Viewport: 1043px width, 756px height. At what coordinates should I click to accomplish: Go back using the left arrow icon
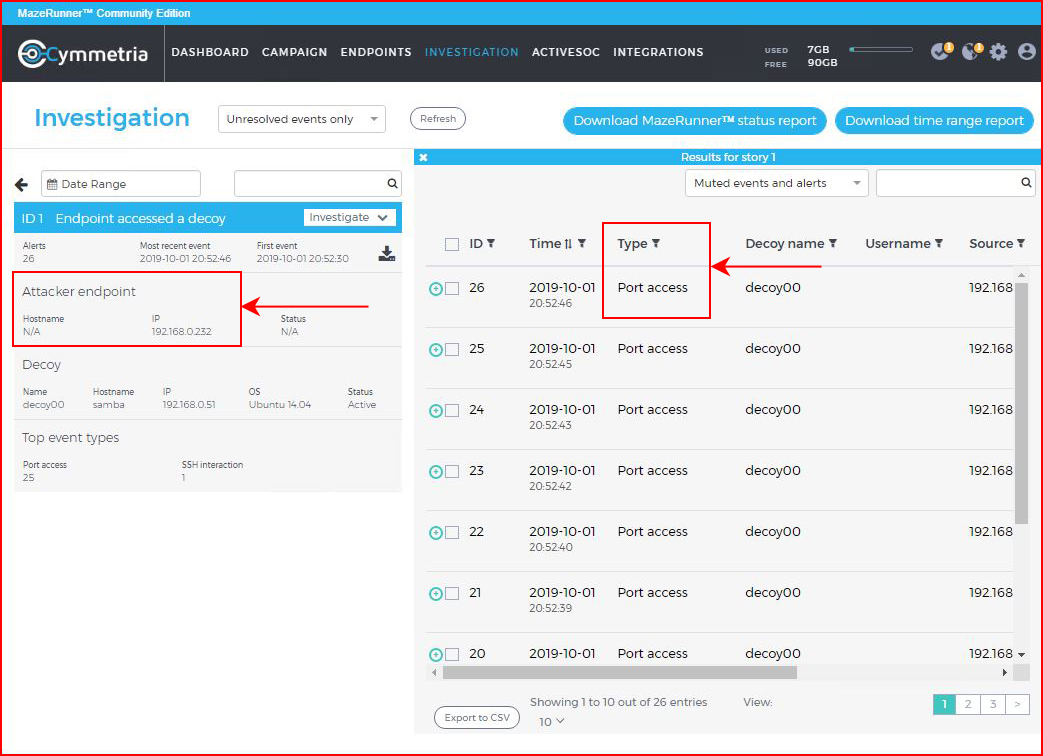tap(22, 184)
